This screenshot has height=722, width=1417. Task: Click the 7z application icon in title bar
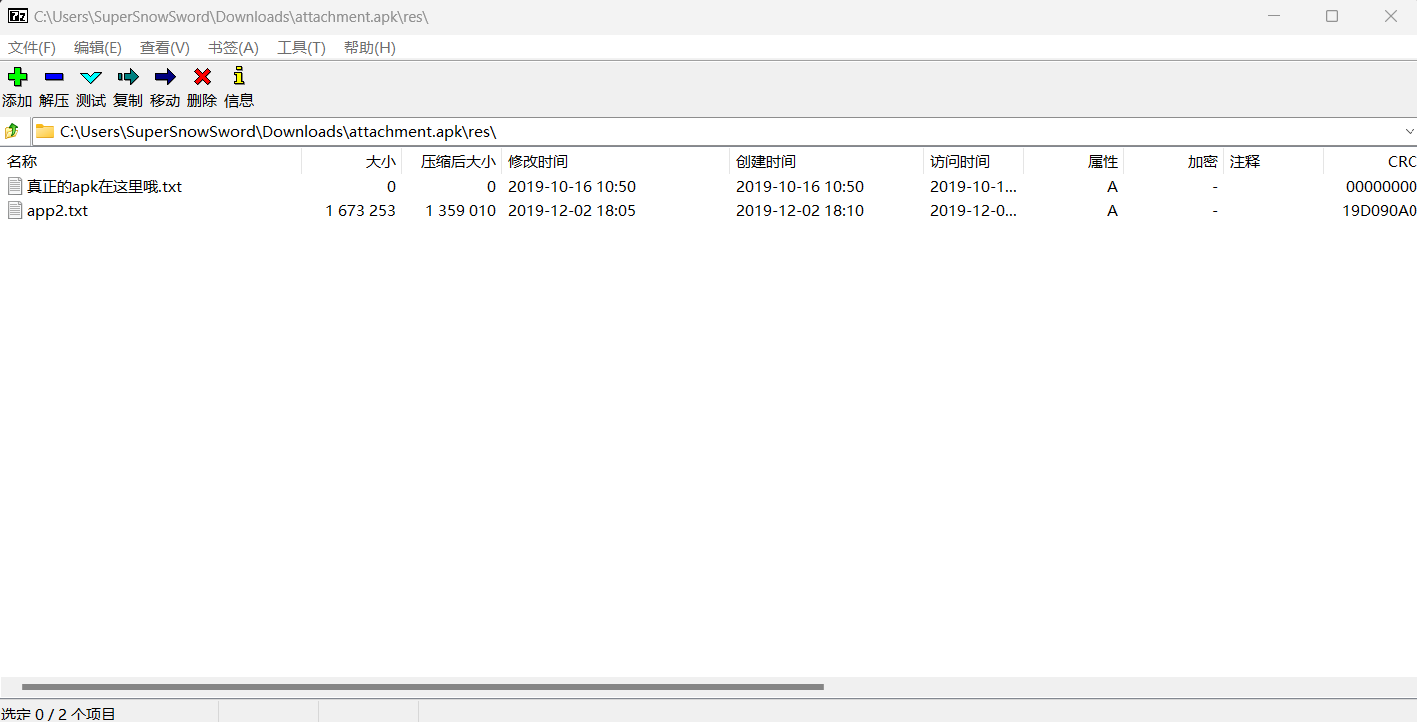point(17,16)
